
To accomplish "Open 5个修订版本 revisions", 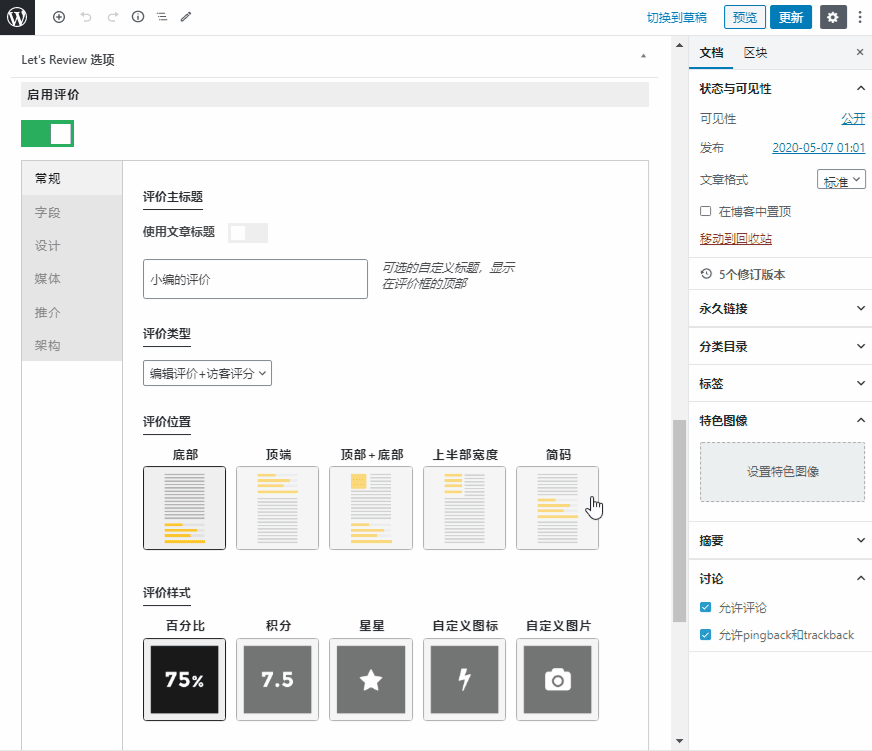I will (752, 274).
